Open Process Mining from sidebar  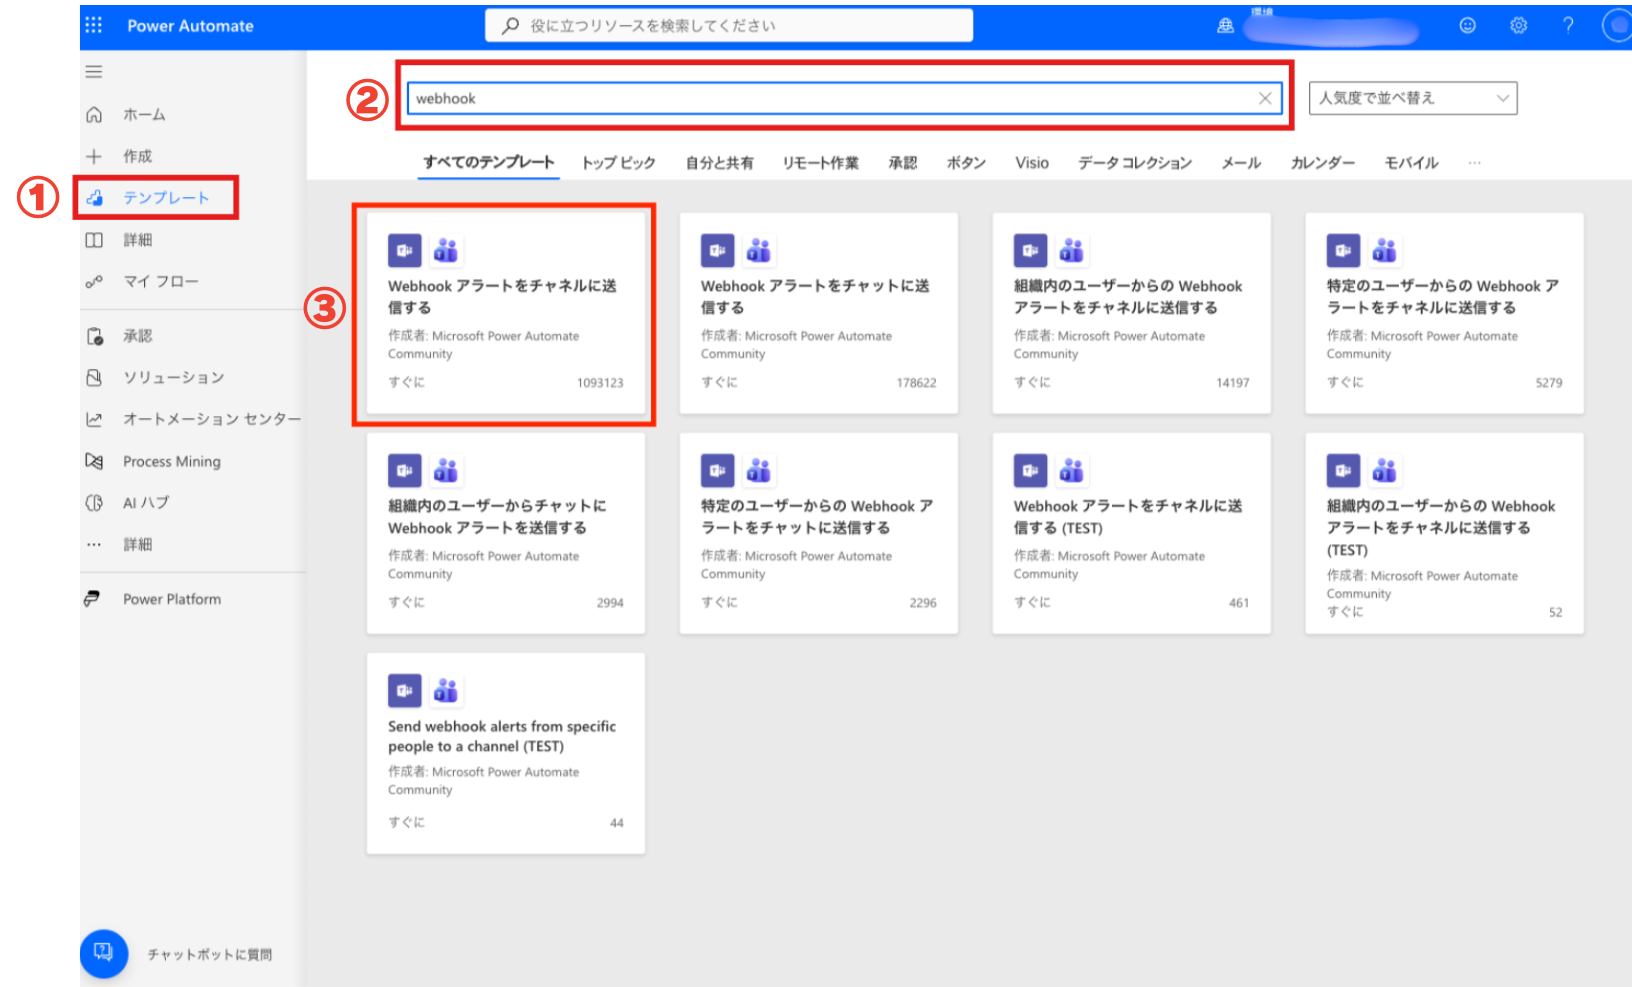(171, 461)
